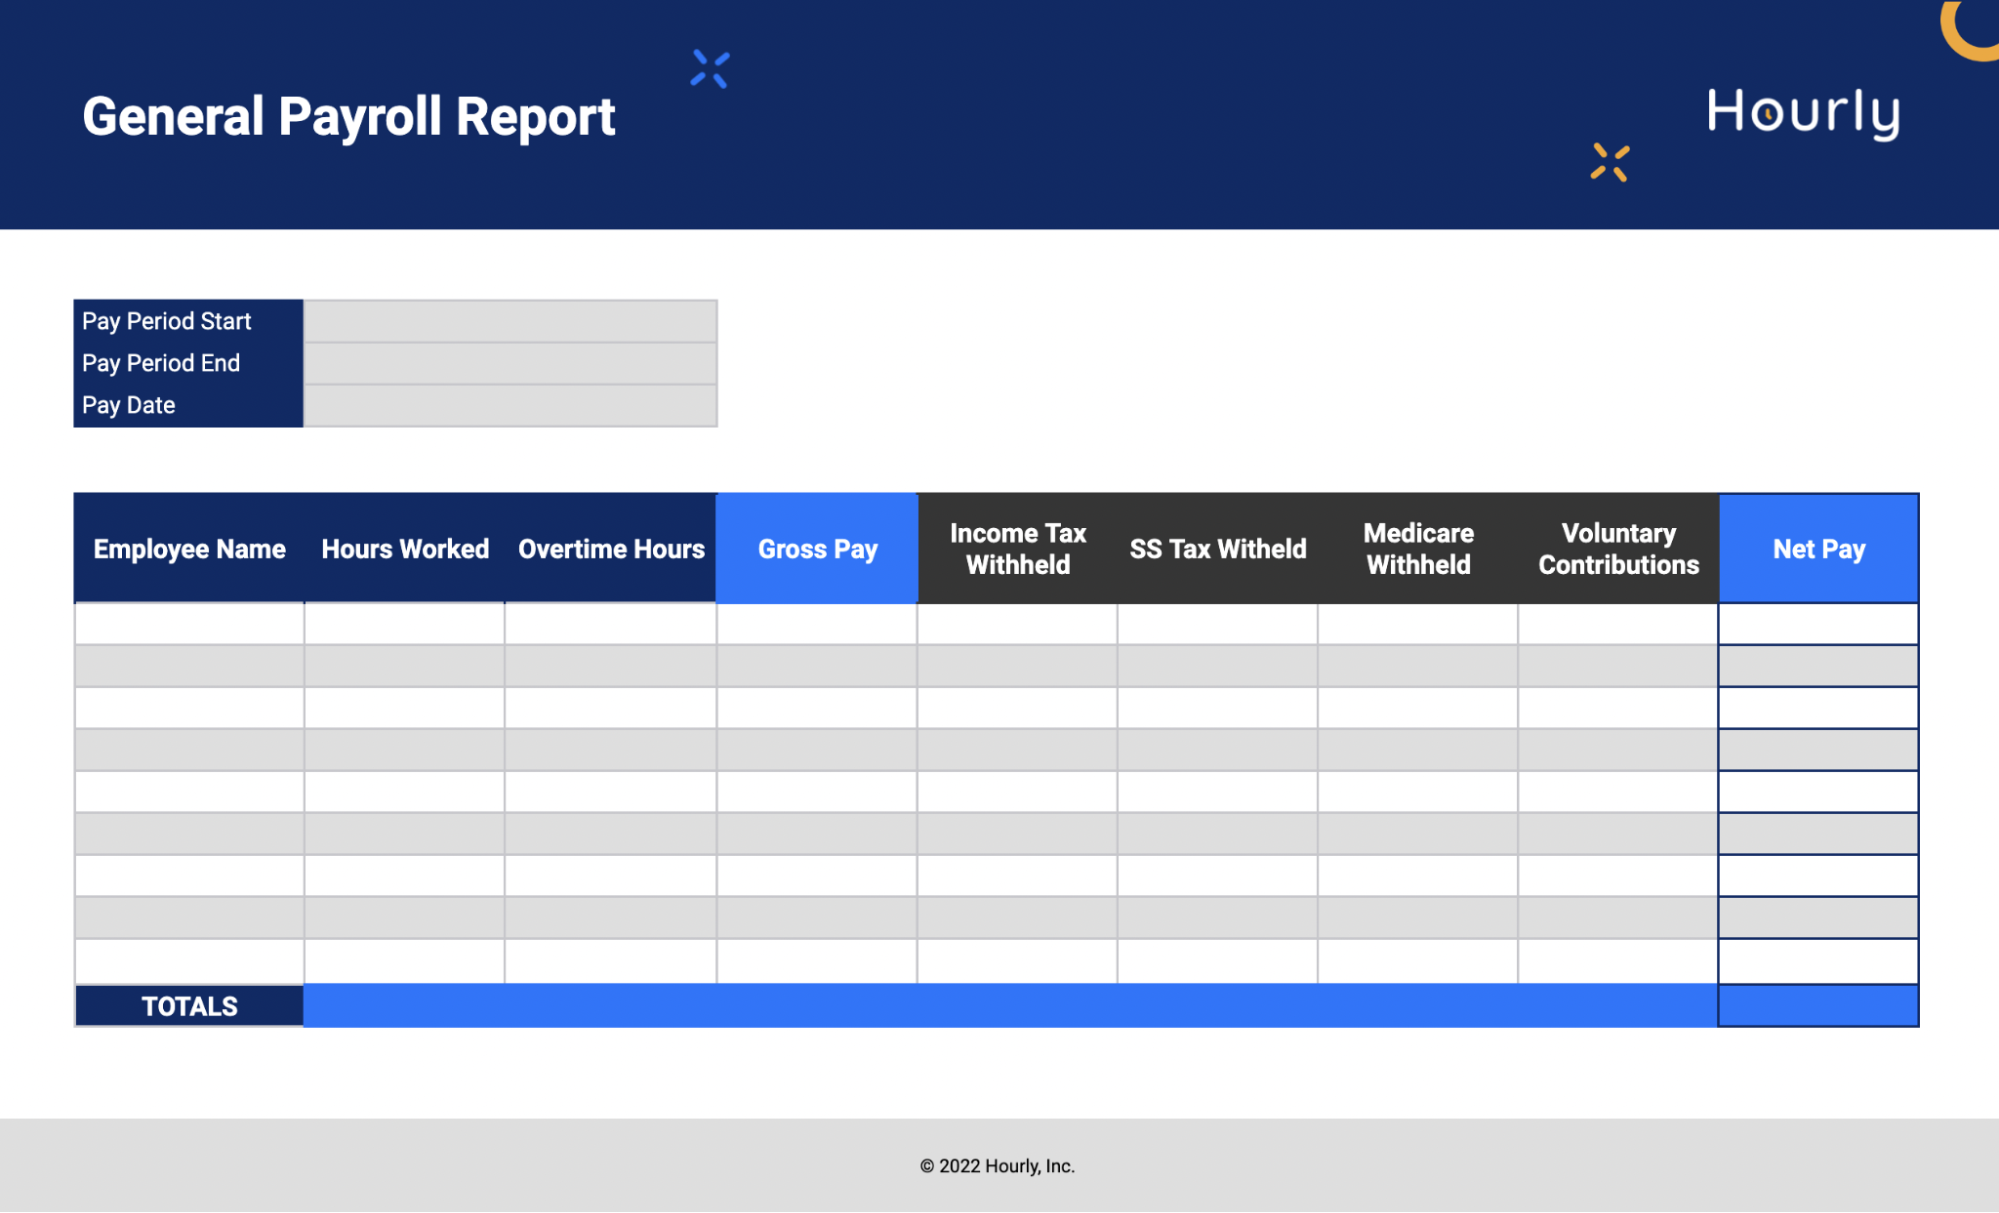Click the Hourly logo

point(1803,113)
